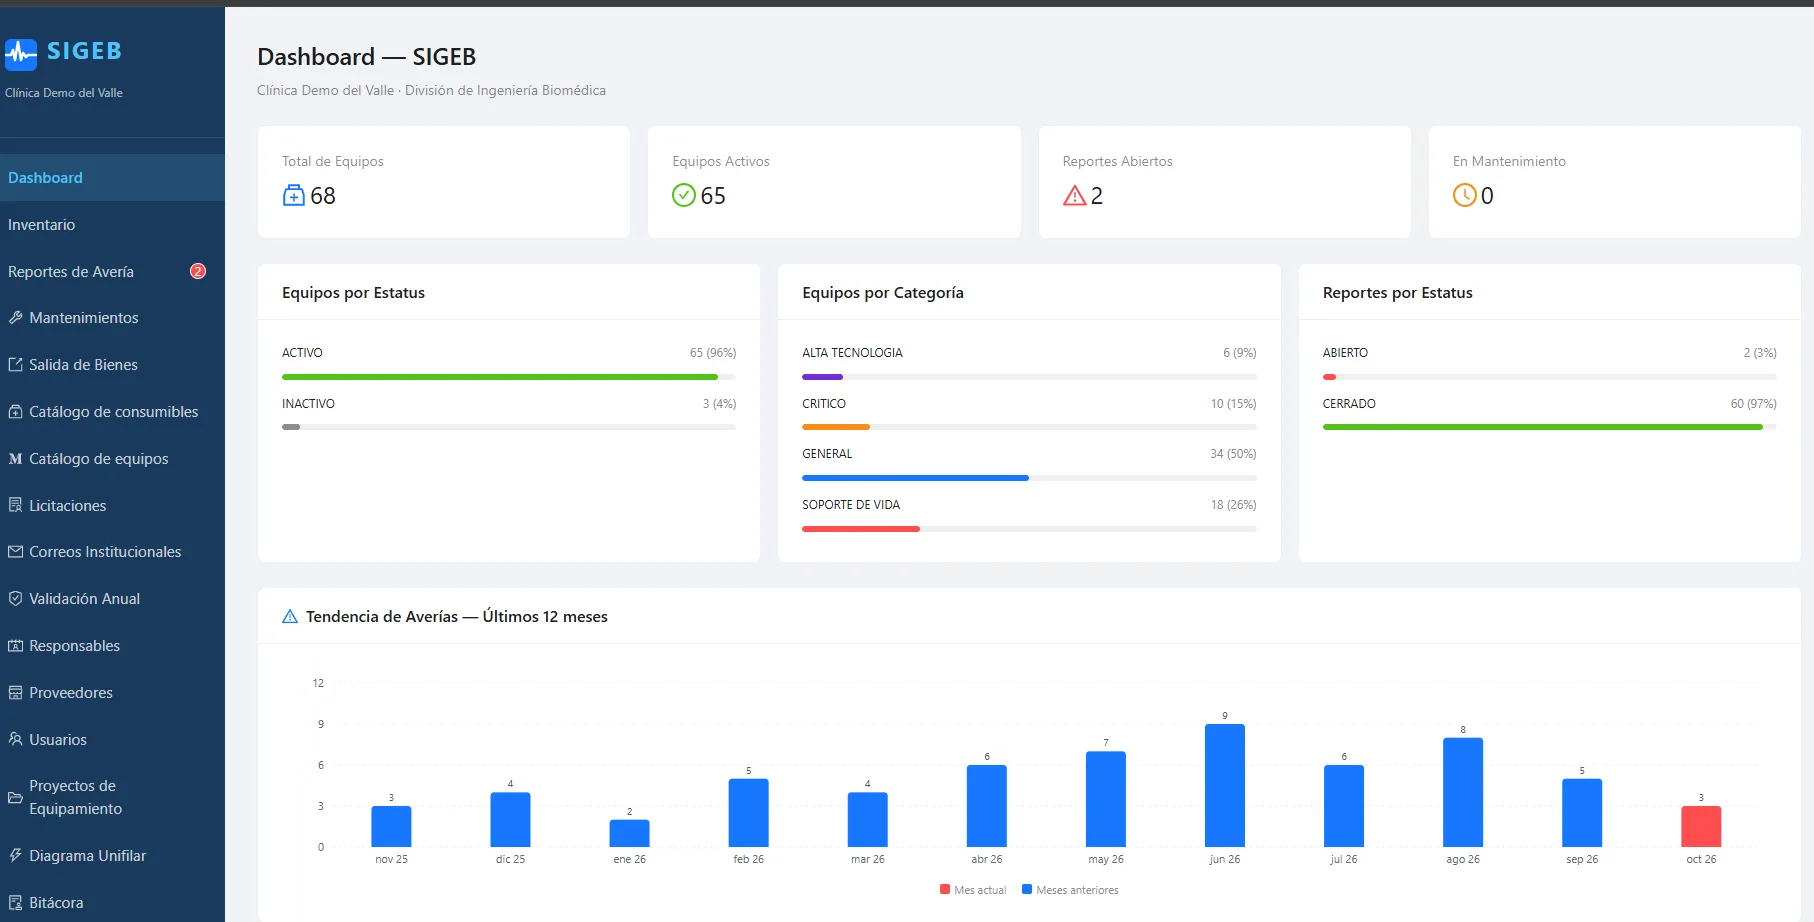Click the Equipos Activos green check icon
Viewport: 1814px width, 922px height.
[684, 195]
